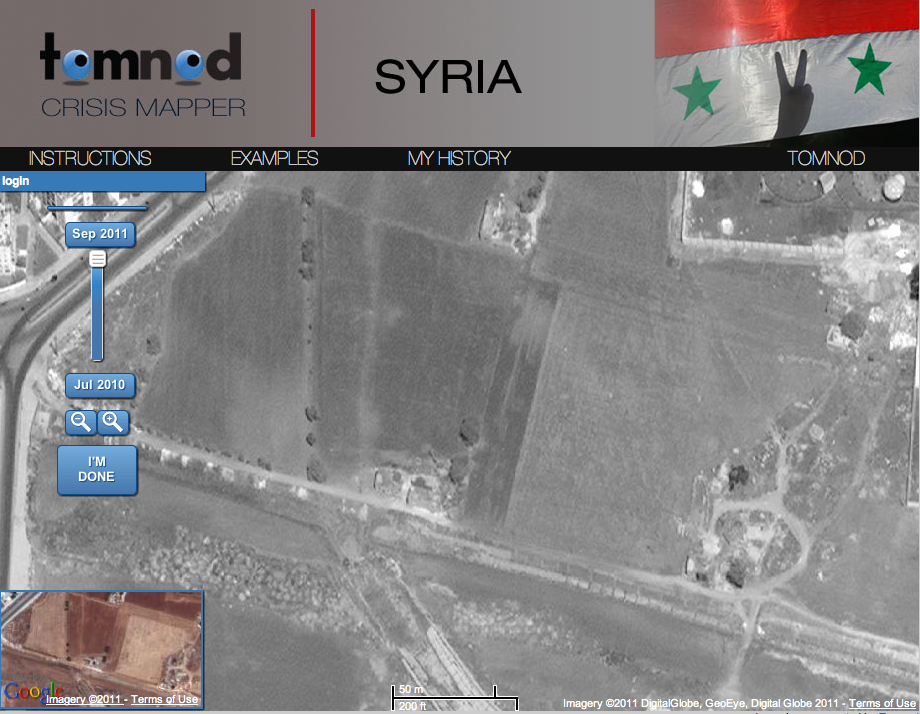Screen dimensions: 920x714
Task: Click the Syrian flag banner image
Action: [x=786, y=73]
